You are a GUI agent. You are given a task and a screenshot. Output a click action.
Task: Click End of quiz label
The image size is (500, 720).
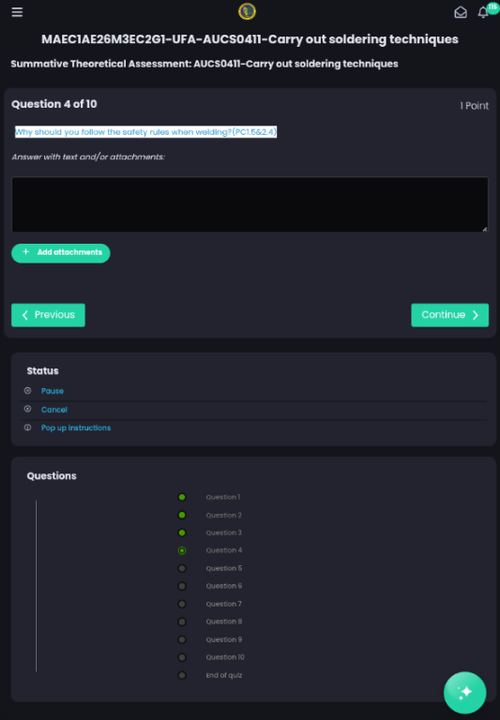tap(224, 675)
